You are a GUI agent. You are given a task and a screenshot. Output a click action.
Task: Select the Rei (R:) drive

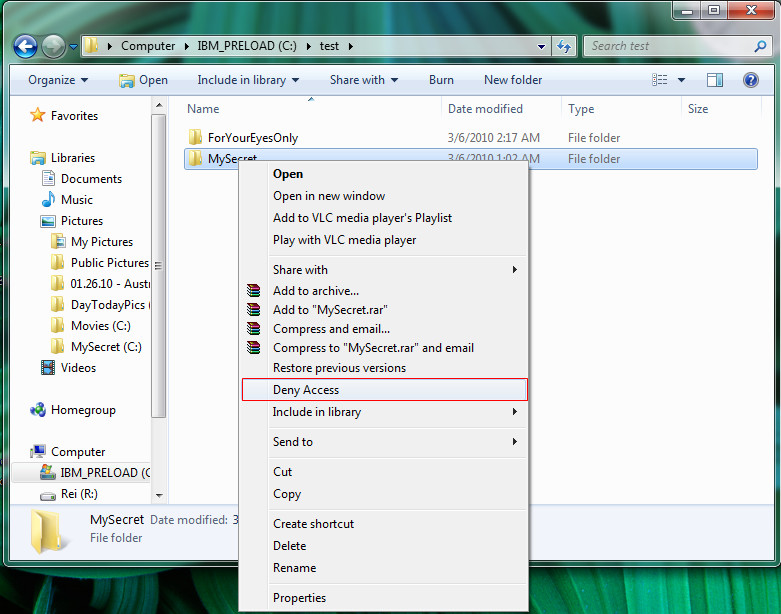69,494
